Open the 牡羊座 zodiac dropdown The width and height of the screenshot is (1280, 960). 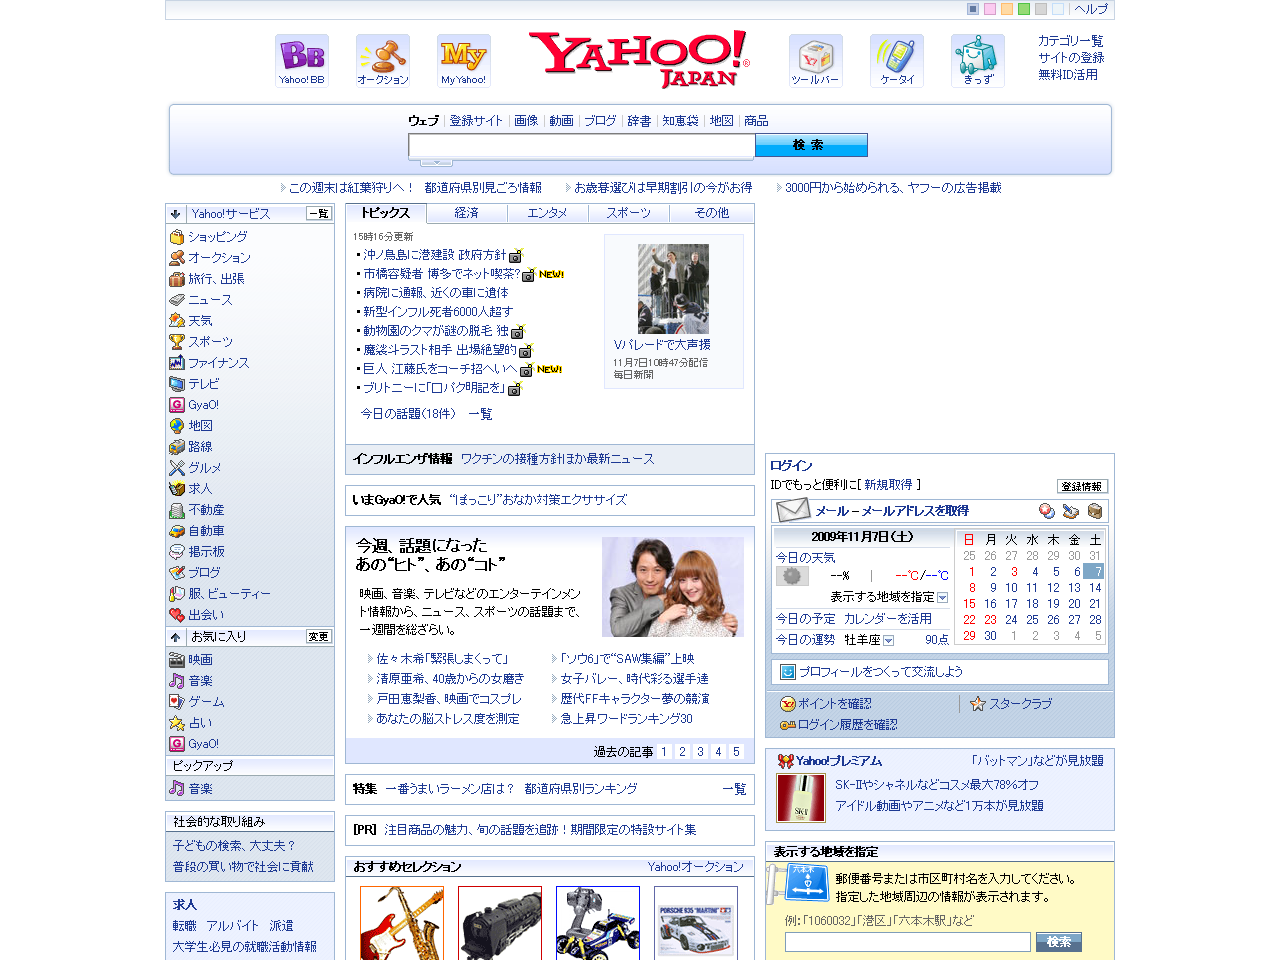point(888,641)
